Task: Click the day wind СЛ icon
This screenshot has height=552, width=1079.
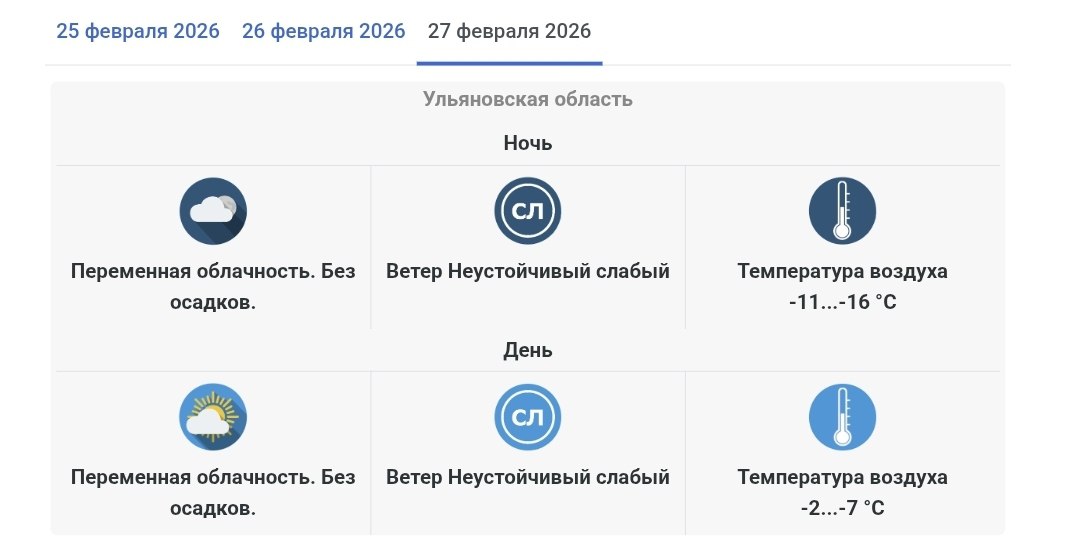Action: point(528,417)
